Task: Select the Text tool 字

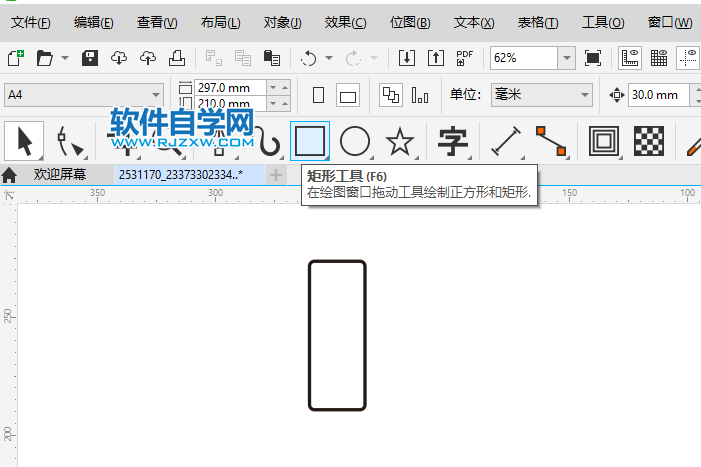Action: pyautogui.click(x=453, y=141)
